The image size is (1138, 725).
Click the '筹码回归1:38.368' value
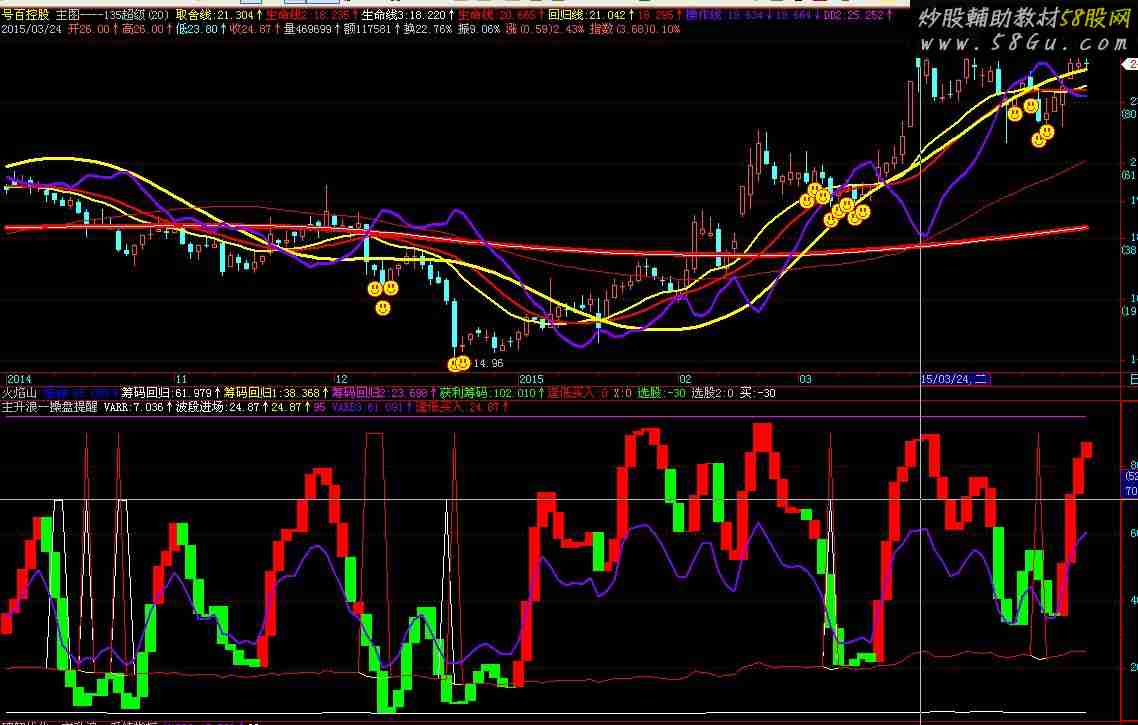tap(271, 393)
